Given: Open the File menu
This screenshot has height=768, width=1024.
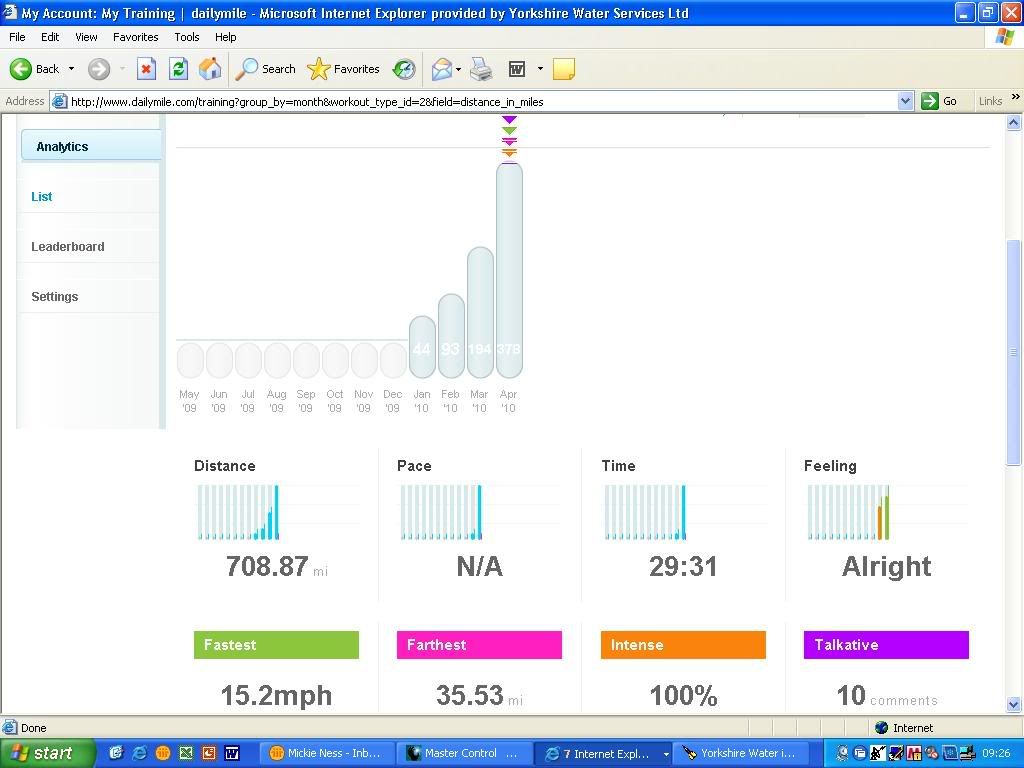Looking at the screenshot, I should [x=17, y=37].
